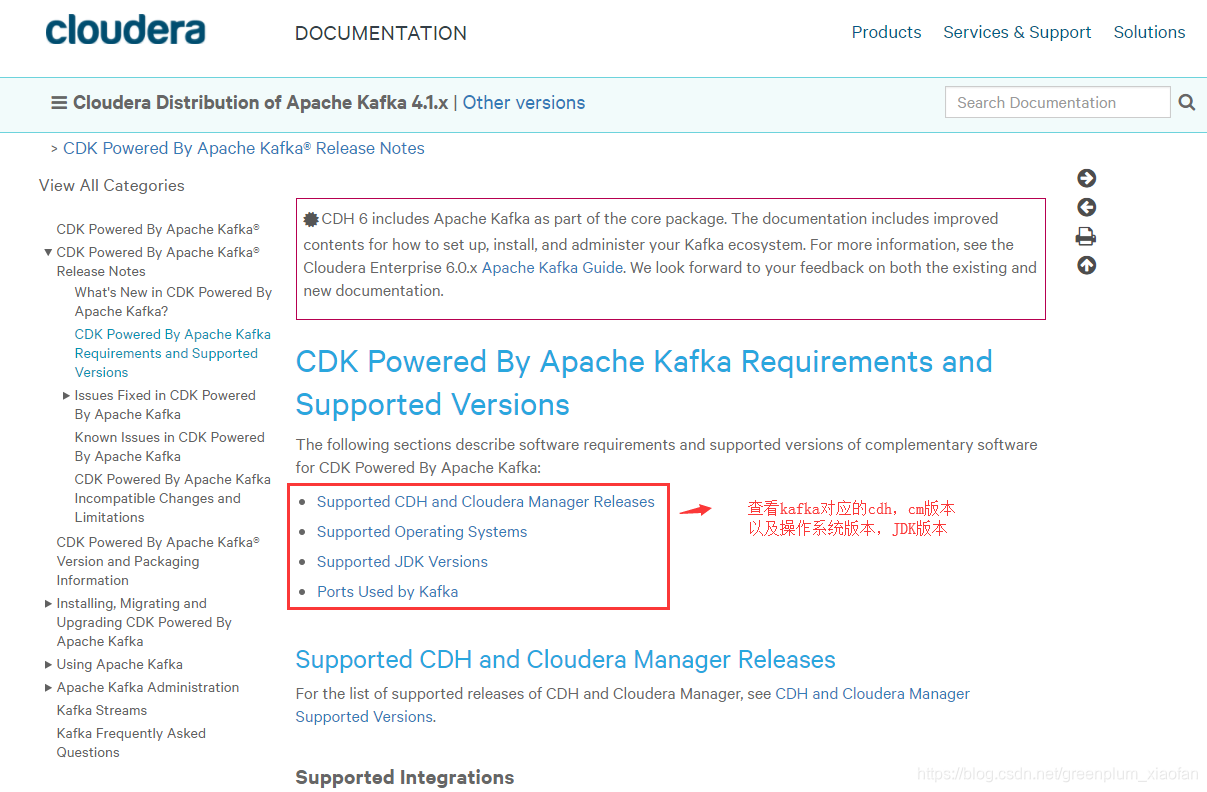
Task: Open the Products menu
Action: [x=886, y=32]
